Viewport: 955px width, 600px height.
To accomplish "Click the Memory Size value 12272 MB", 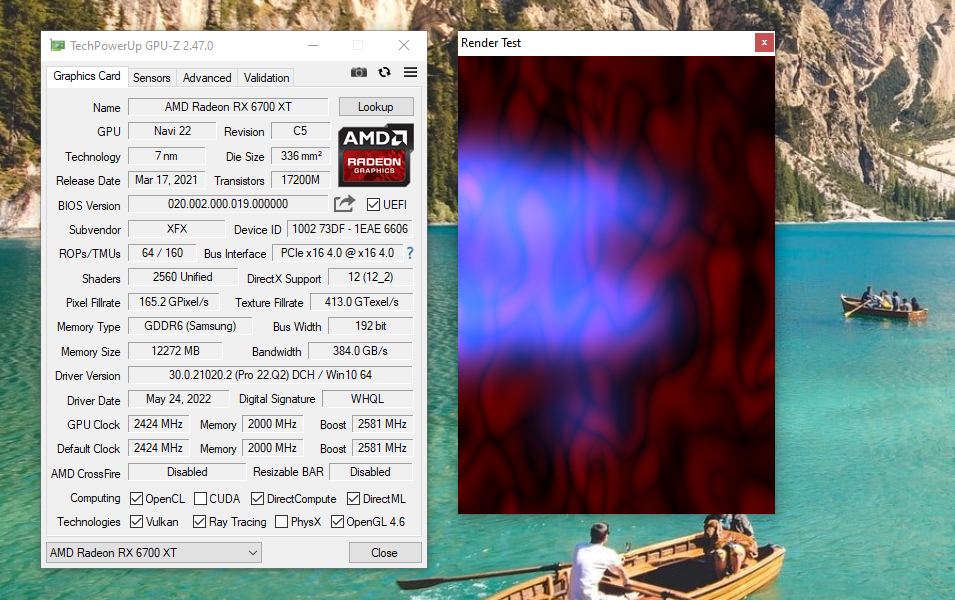I will 175,351.
